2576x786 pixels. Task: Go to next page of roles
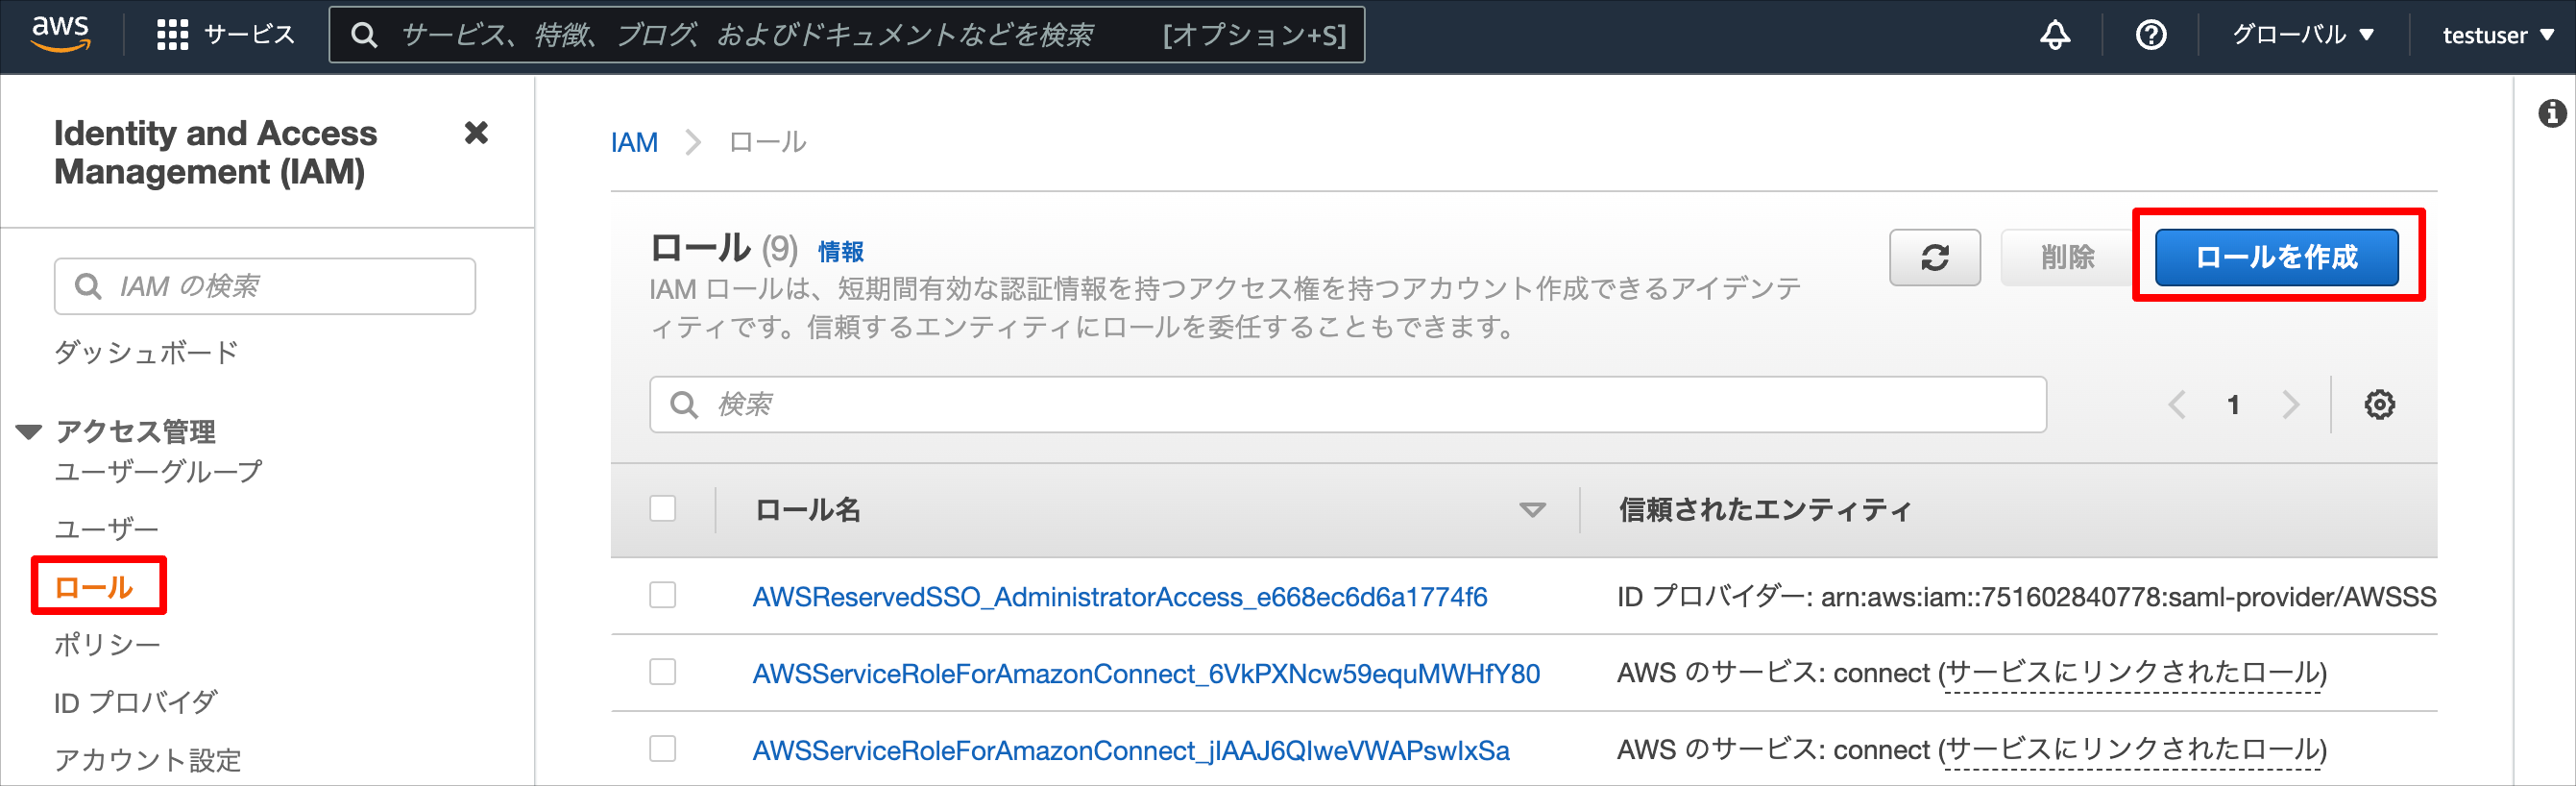(2290, 405)
